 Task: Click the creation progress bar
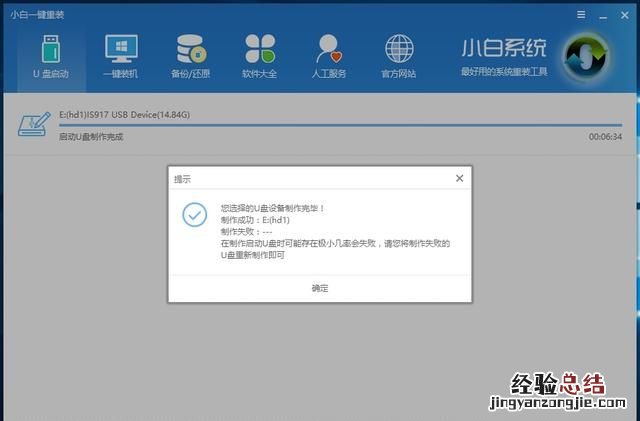point(340,125)
